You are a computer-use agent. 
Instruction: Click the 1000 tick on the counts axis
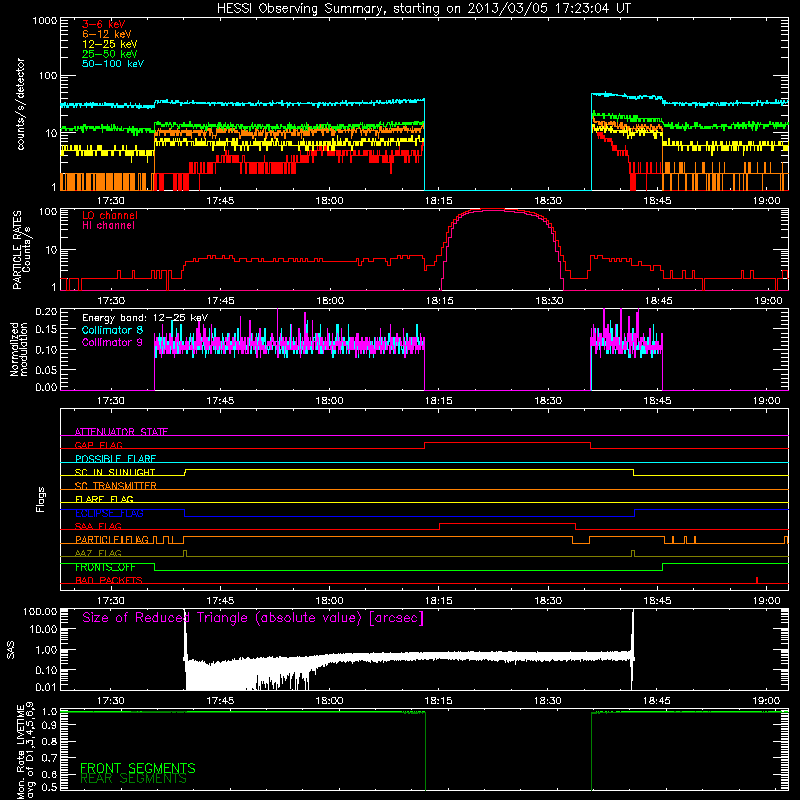click(44, 21)
